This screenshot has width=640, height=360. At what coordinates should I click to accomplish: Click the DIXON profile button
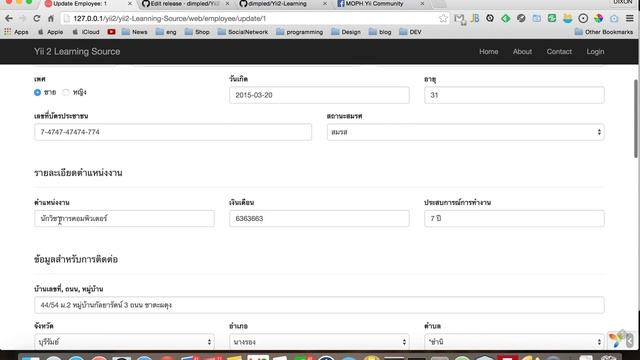tap(623, 2)
